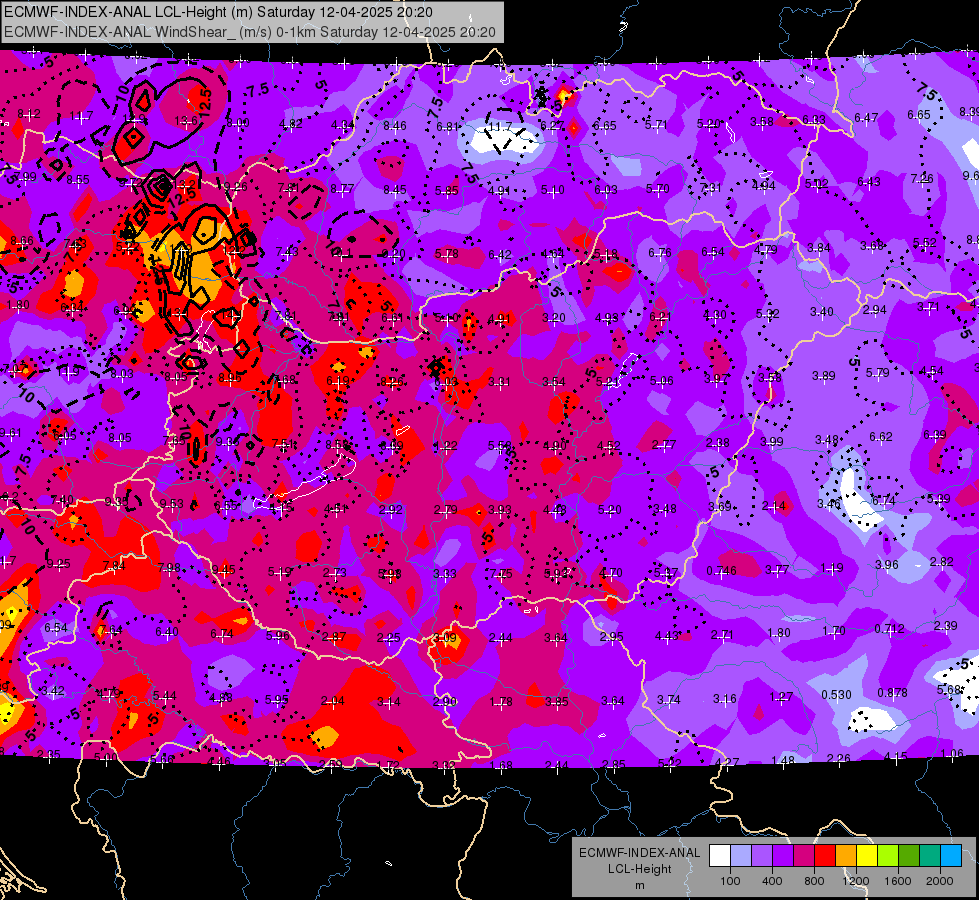The image size is (979, 900).
Task: Click the 6.42 wind shear value
Action: [x=500, y=254]
